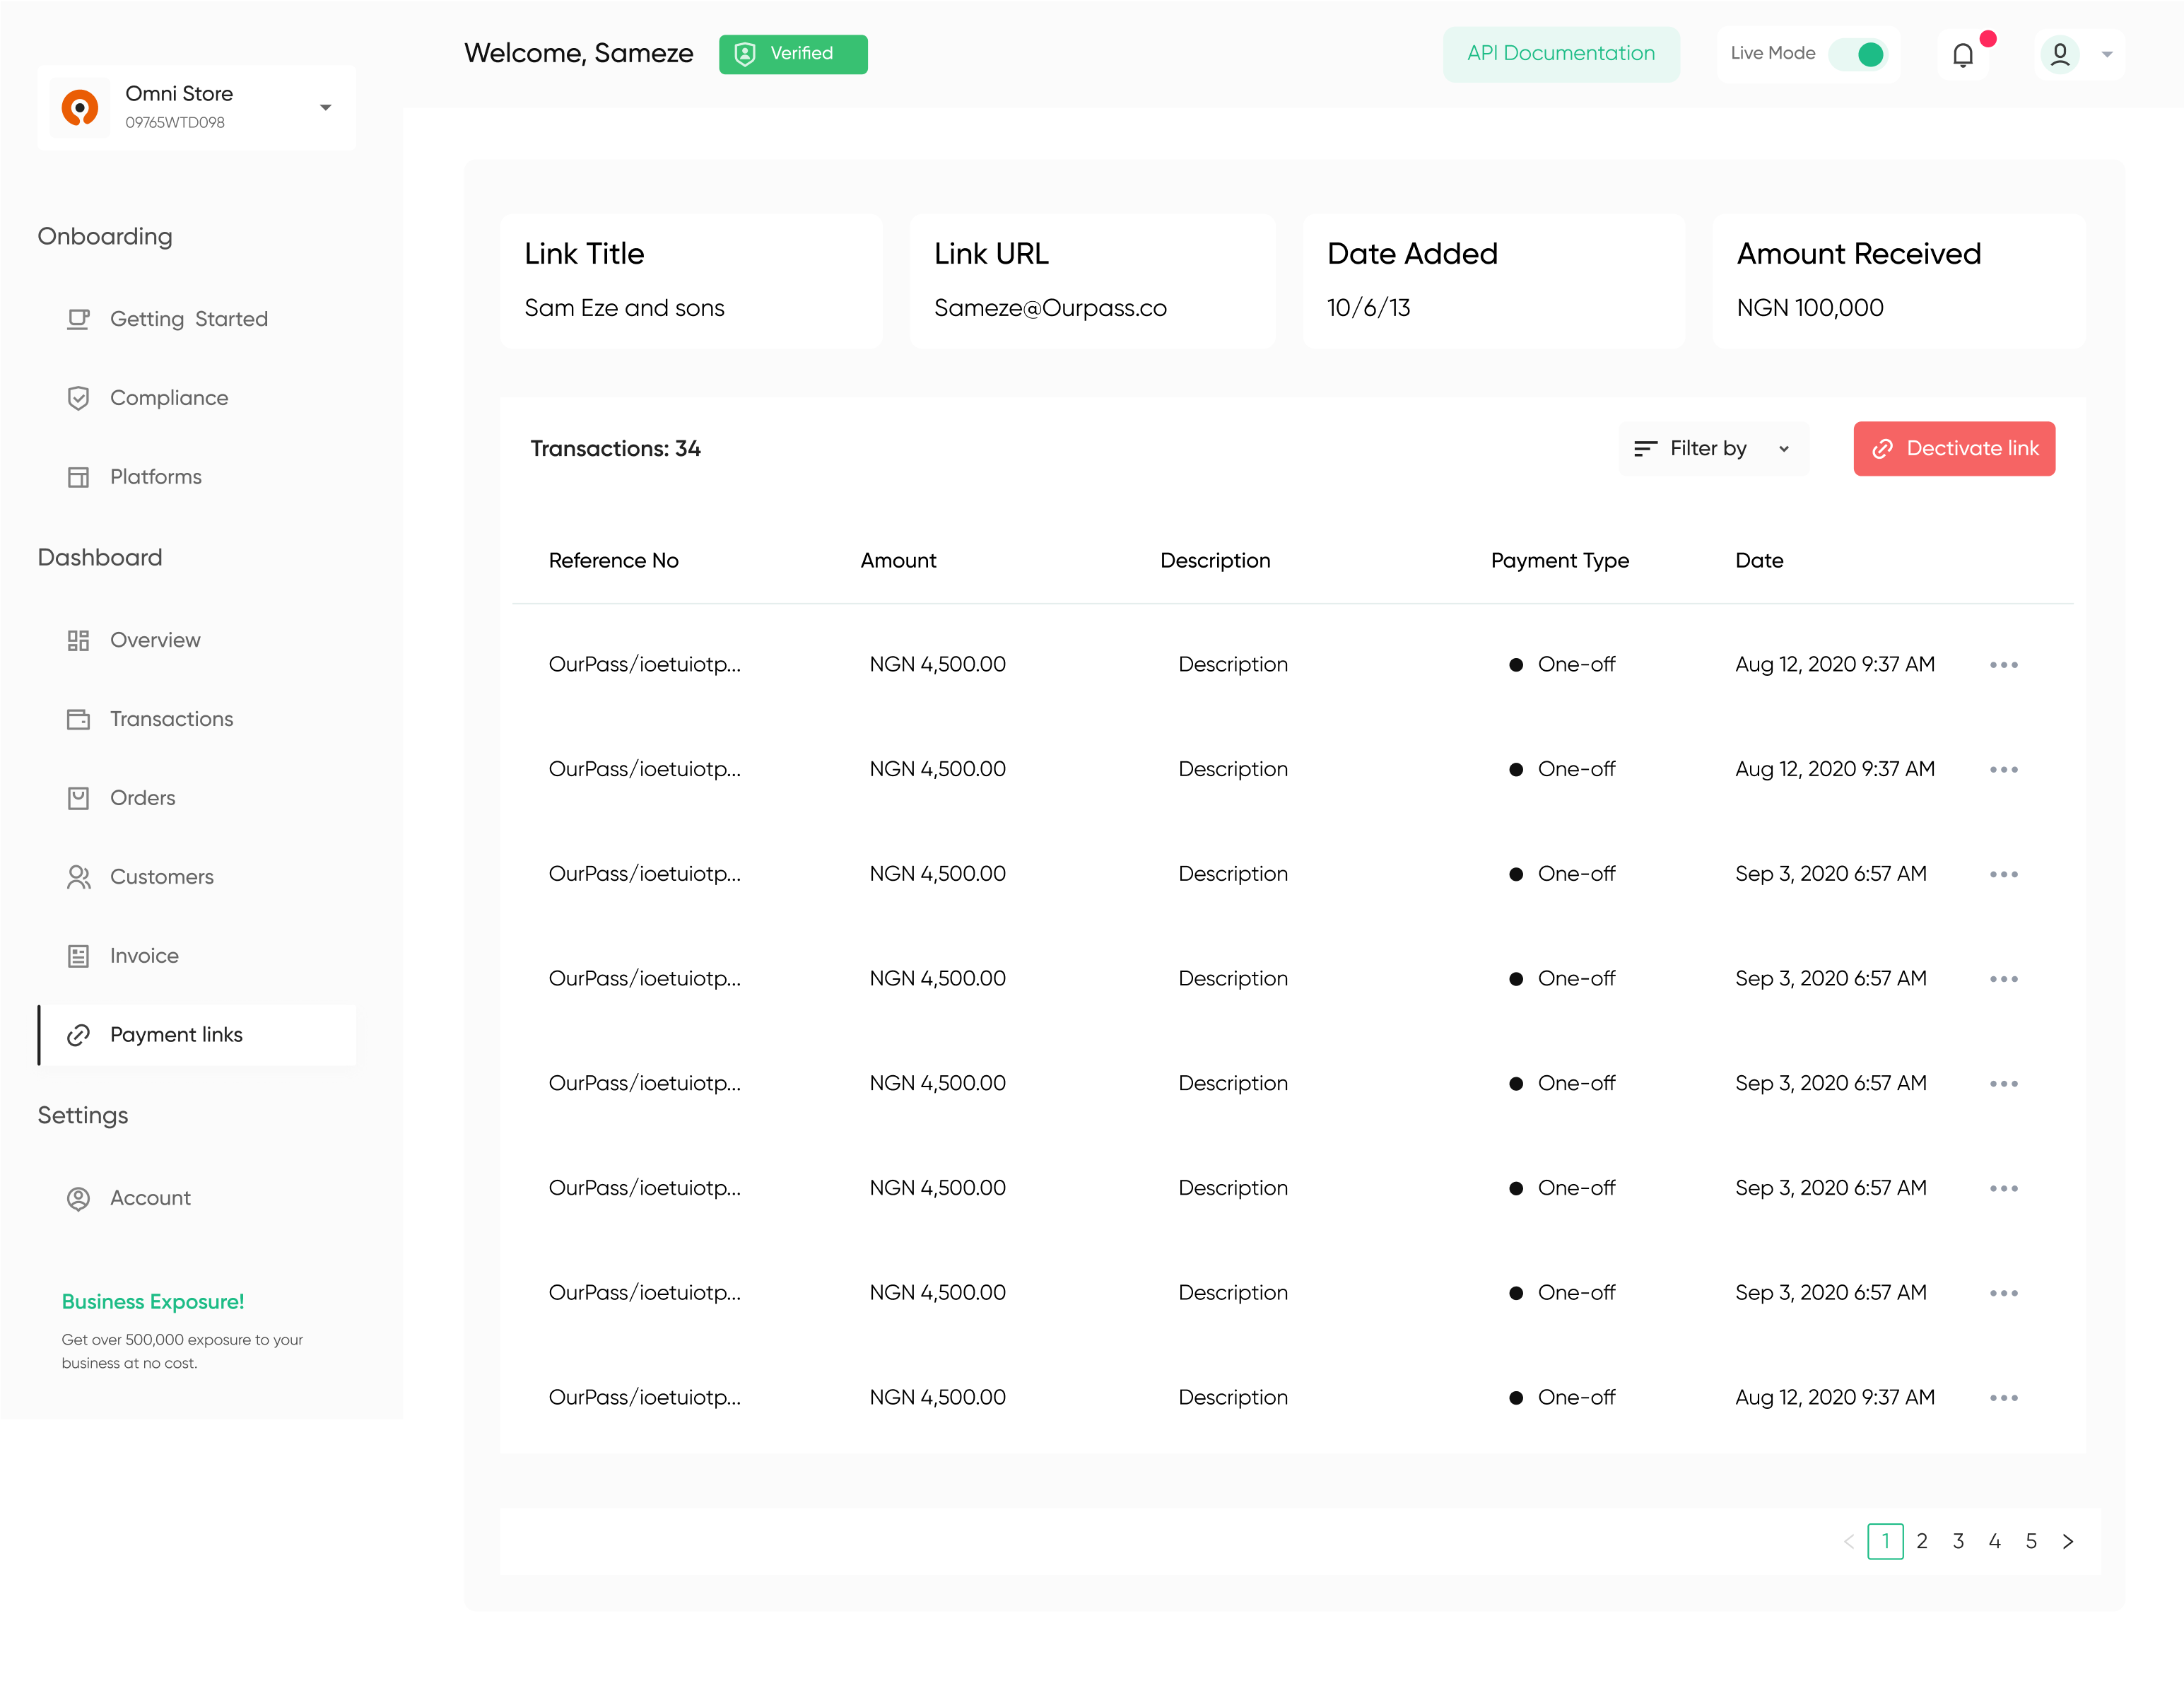Open Orders in sidebar
Screen dimensions: 2184x1681
pos(143,798)
